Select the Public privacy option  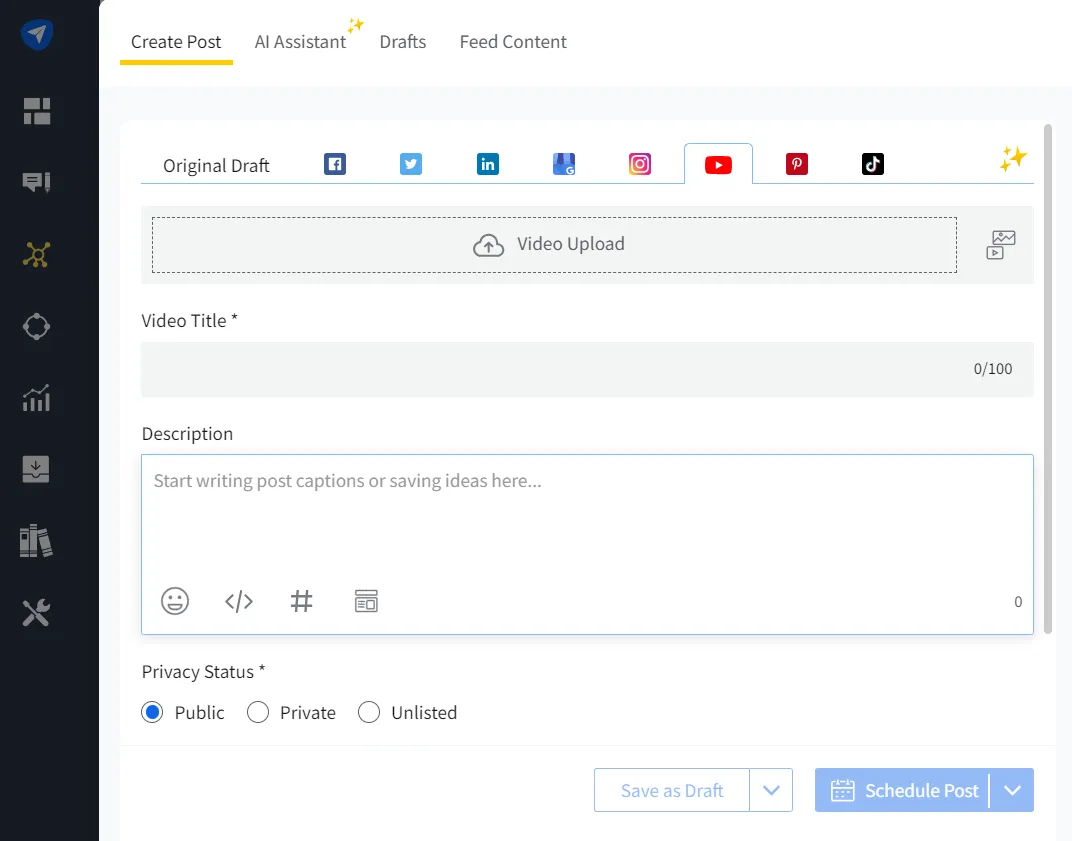tap(151, 712)
